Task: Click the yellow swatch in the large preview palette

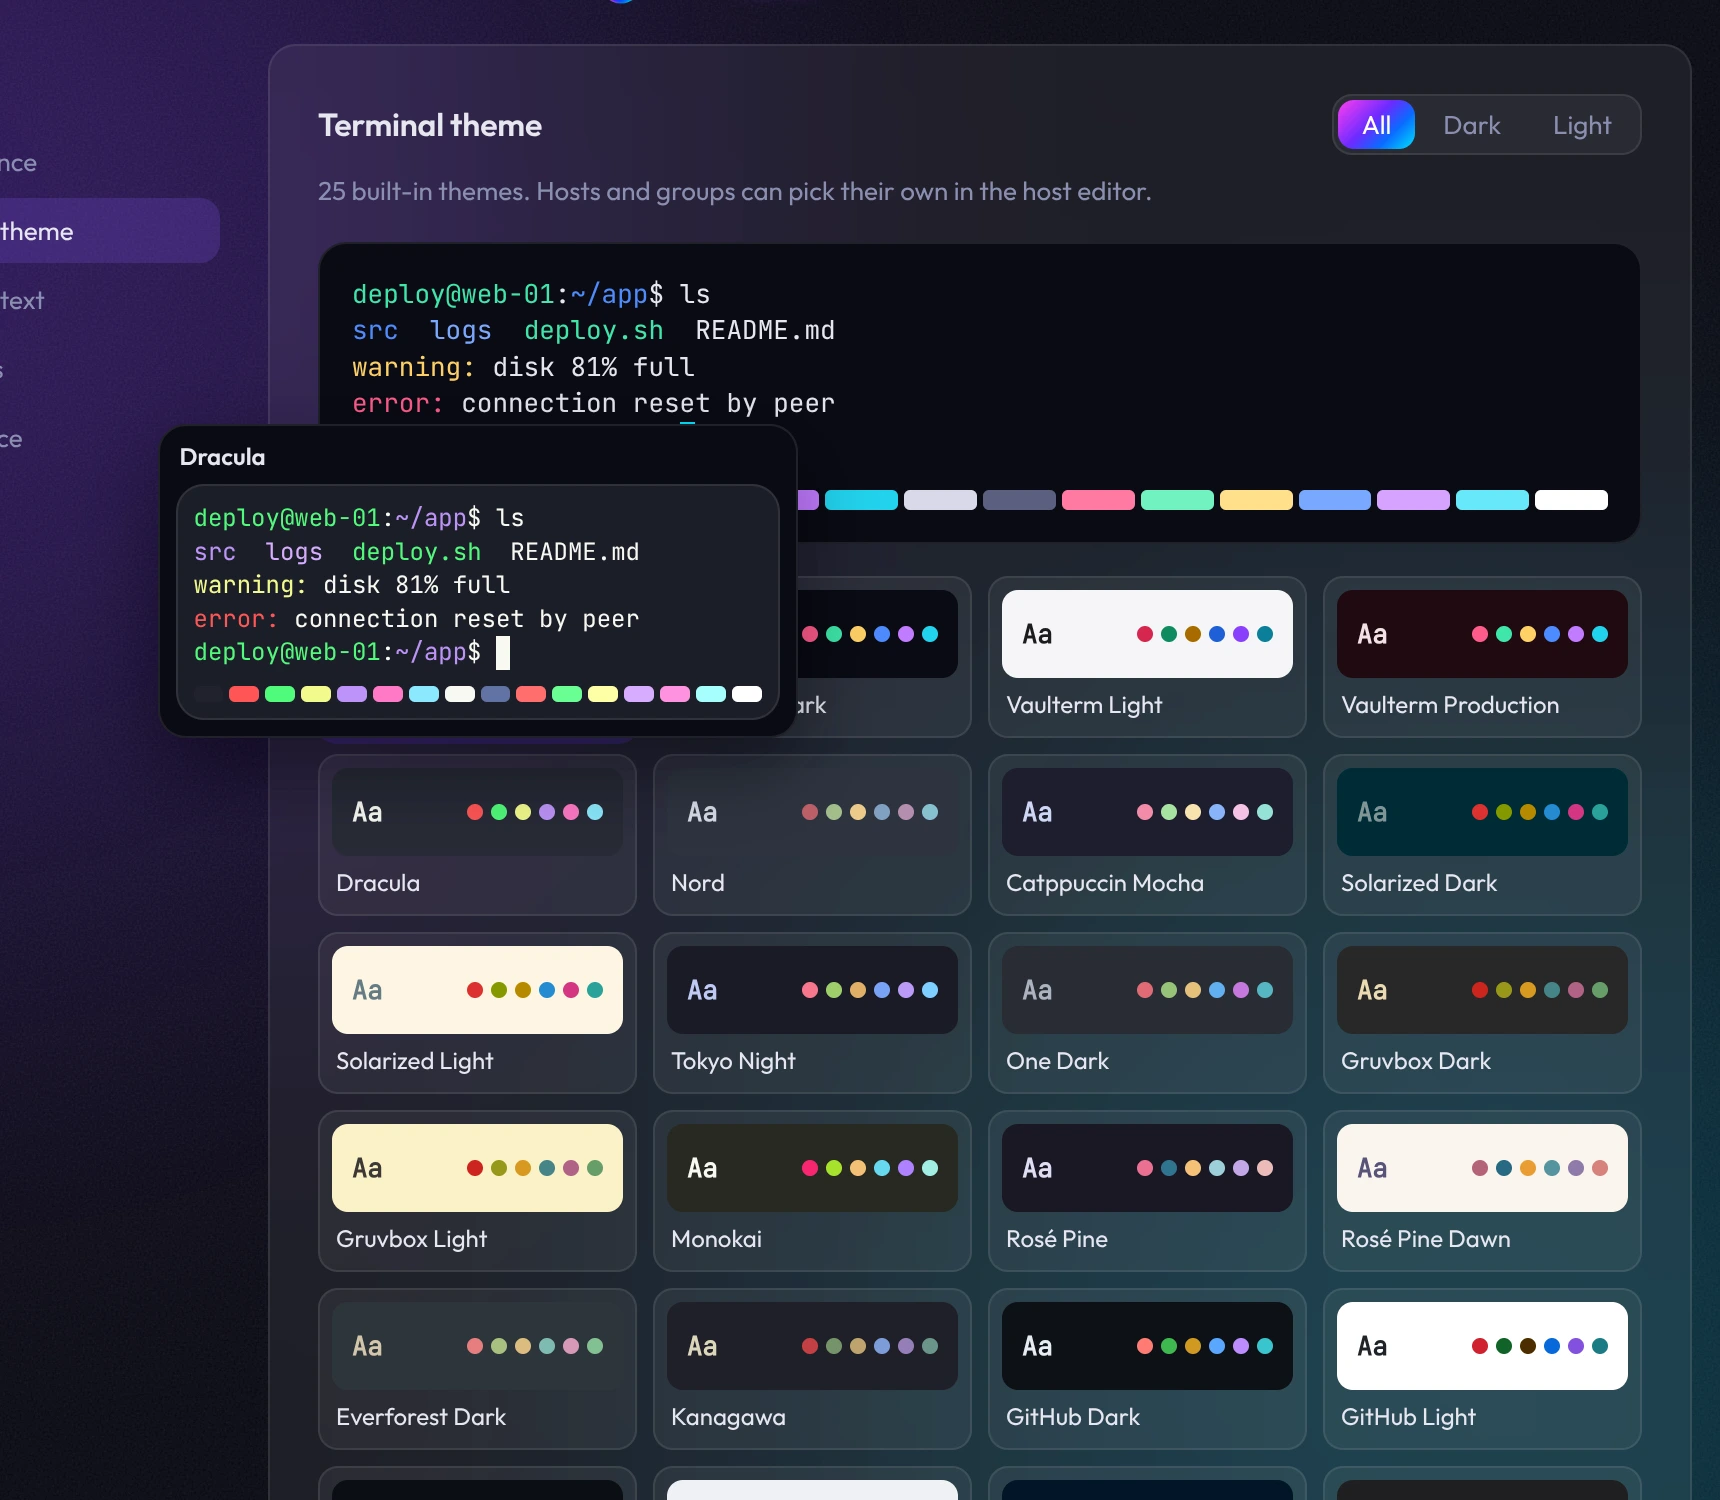Action: click(x=1256, y=500)
